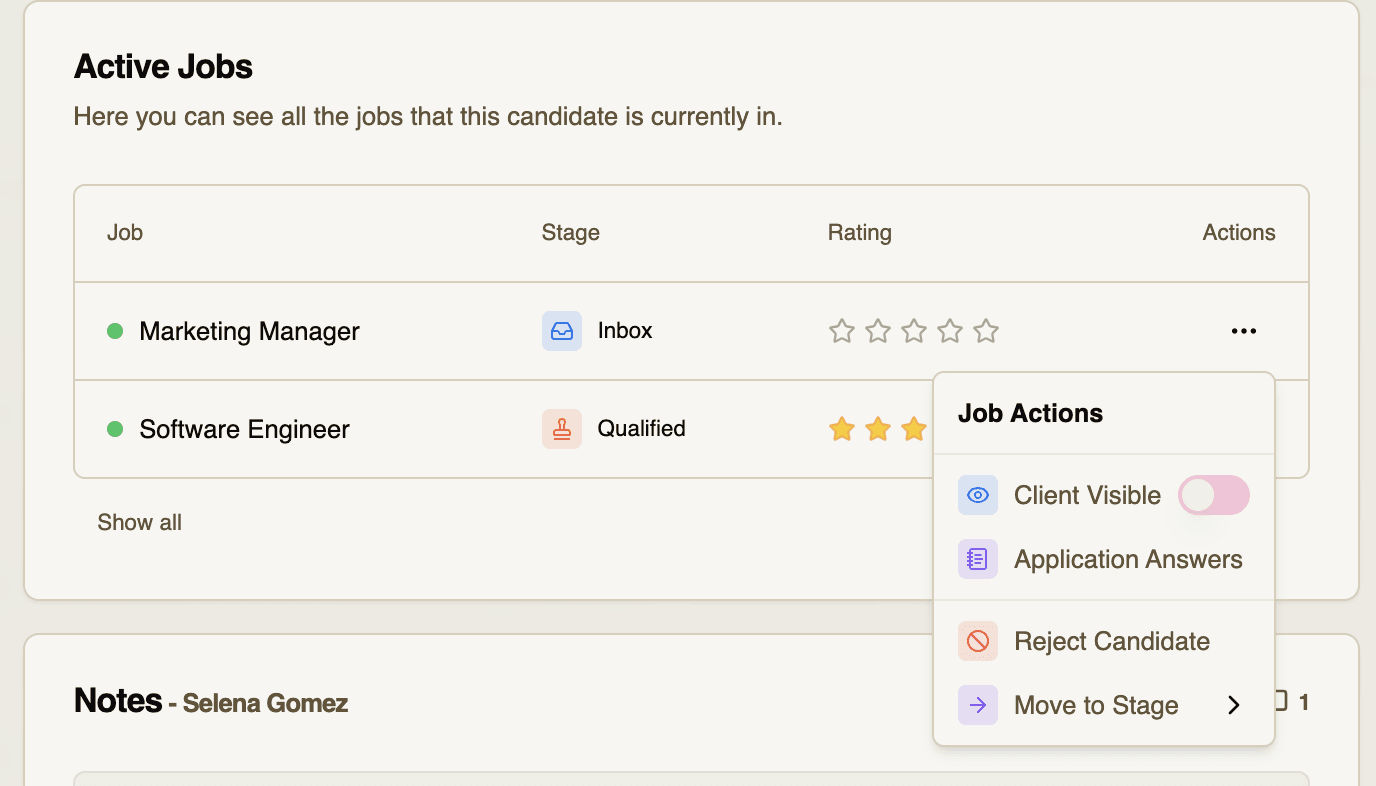Click the Stage column header
The width and height of the screenshot is (1376, 786).
571,233
